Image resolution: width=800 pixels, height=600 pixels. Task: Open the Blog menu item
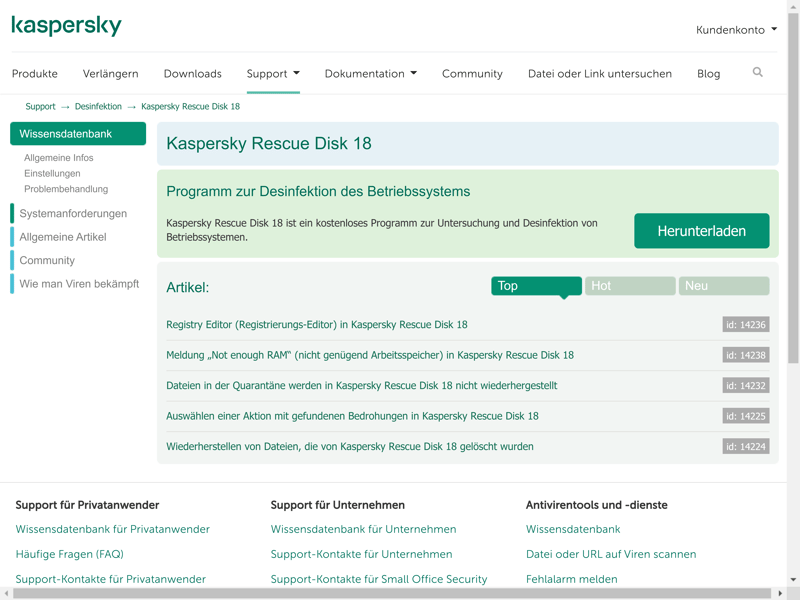(709, 73)
